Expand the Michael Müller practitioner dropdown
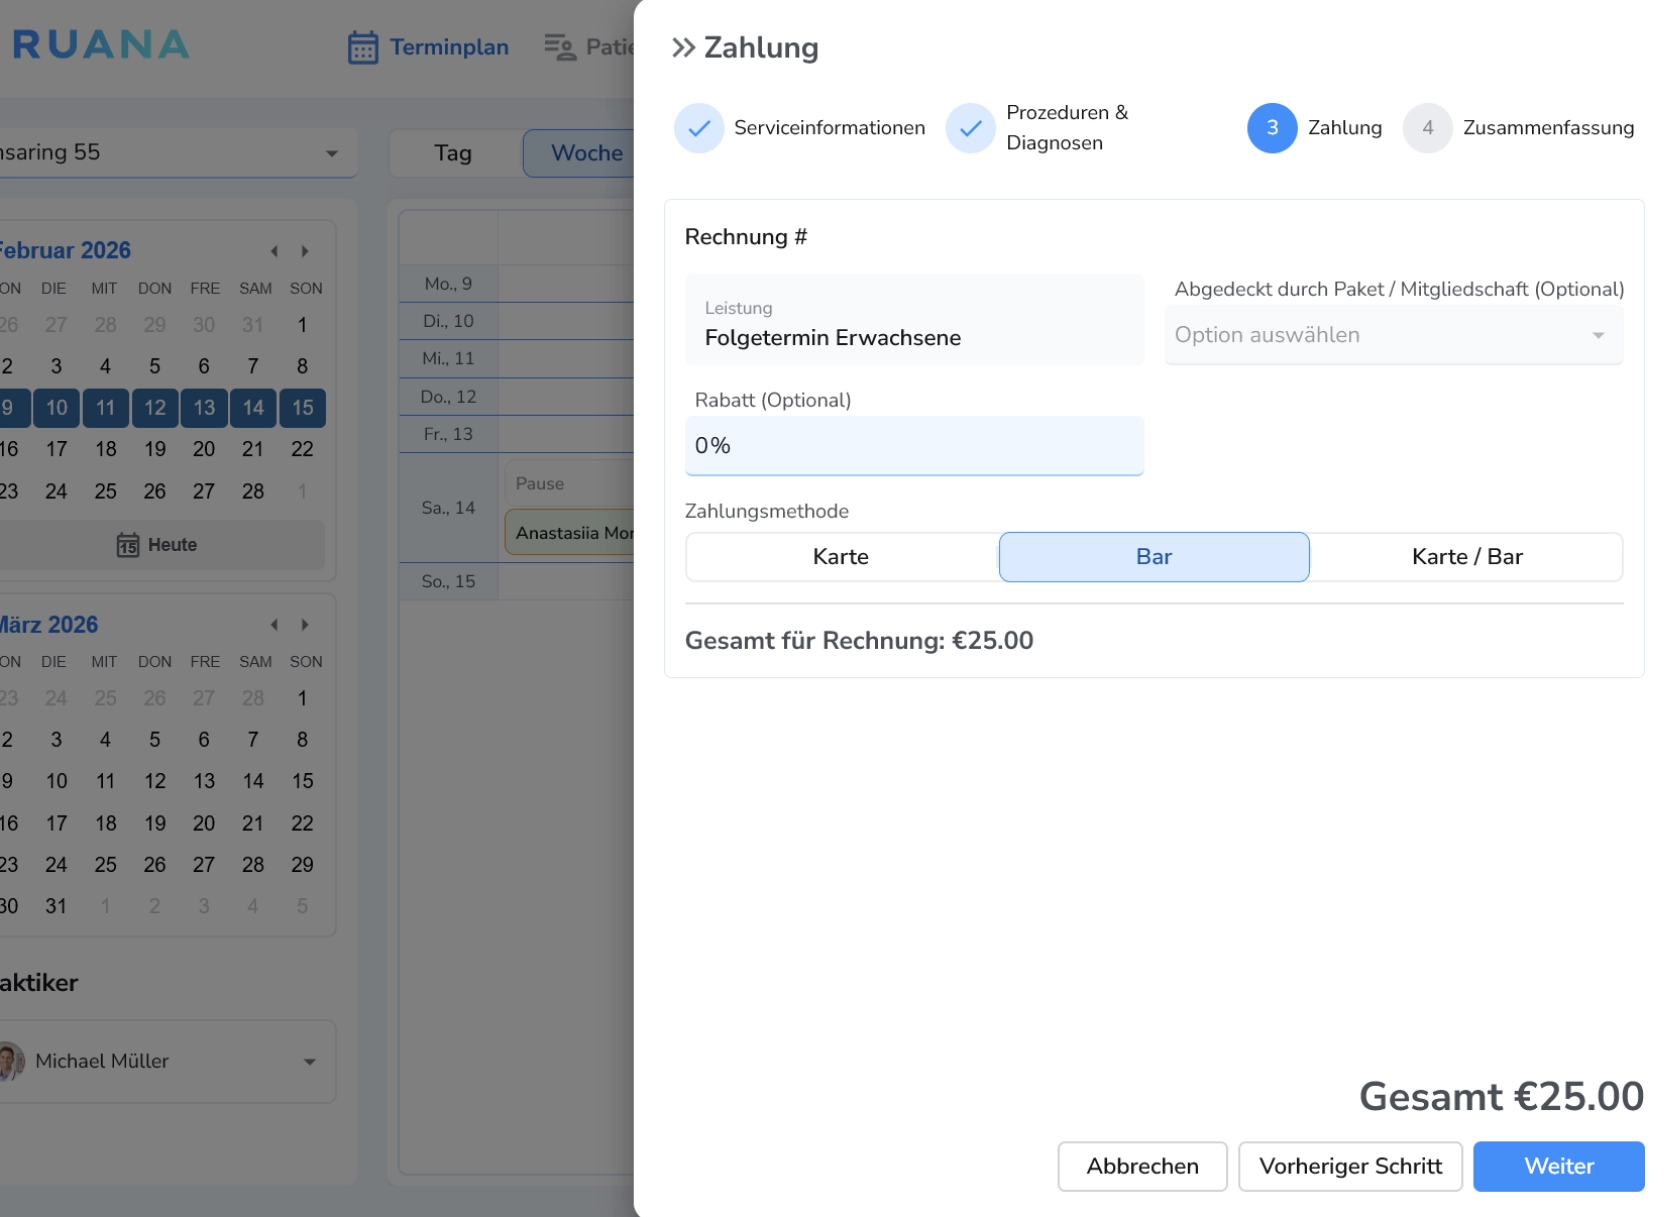Image resolution: width=1667 pixels, height=1217 pixels. [309, 1061]
